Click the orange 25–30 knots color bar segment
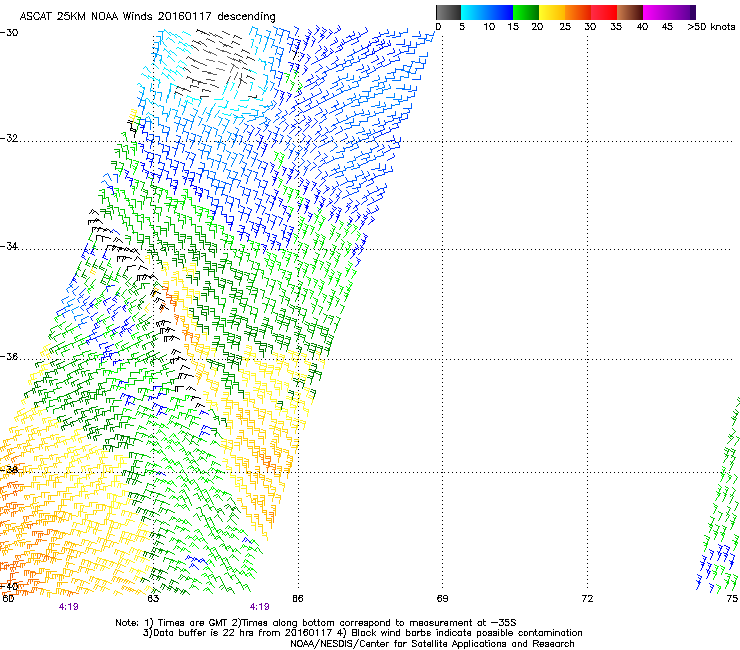Screen dimensions: 740x650 (578, 12)
